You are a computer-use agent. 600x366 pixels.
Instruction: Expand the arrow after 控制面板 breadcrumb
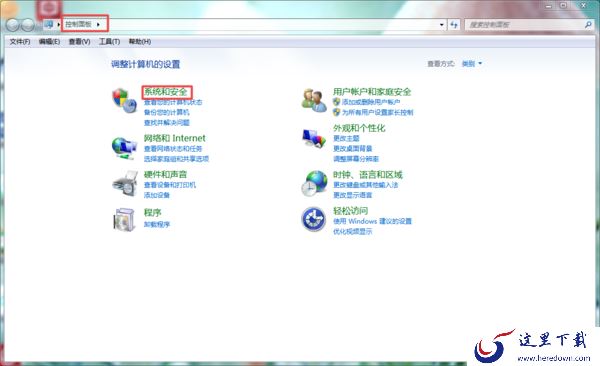tap(98, 25)
